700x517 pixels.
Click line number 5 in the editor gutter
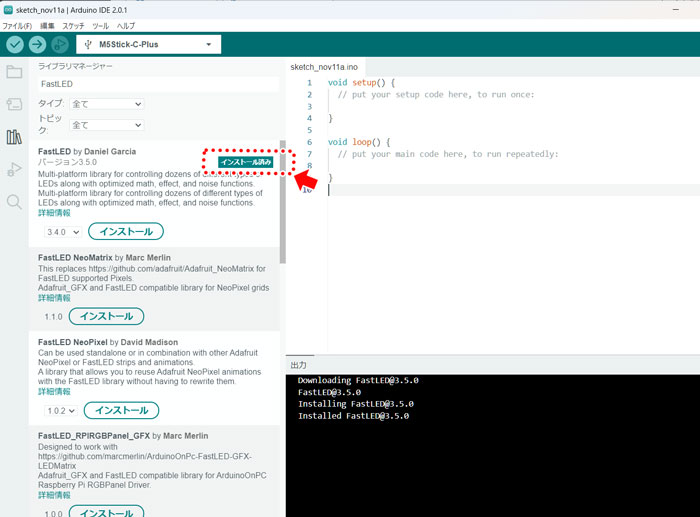click(x=309, y=130)
